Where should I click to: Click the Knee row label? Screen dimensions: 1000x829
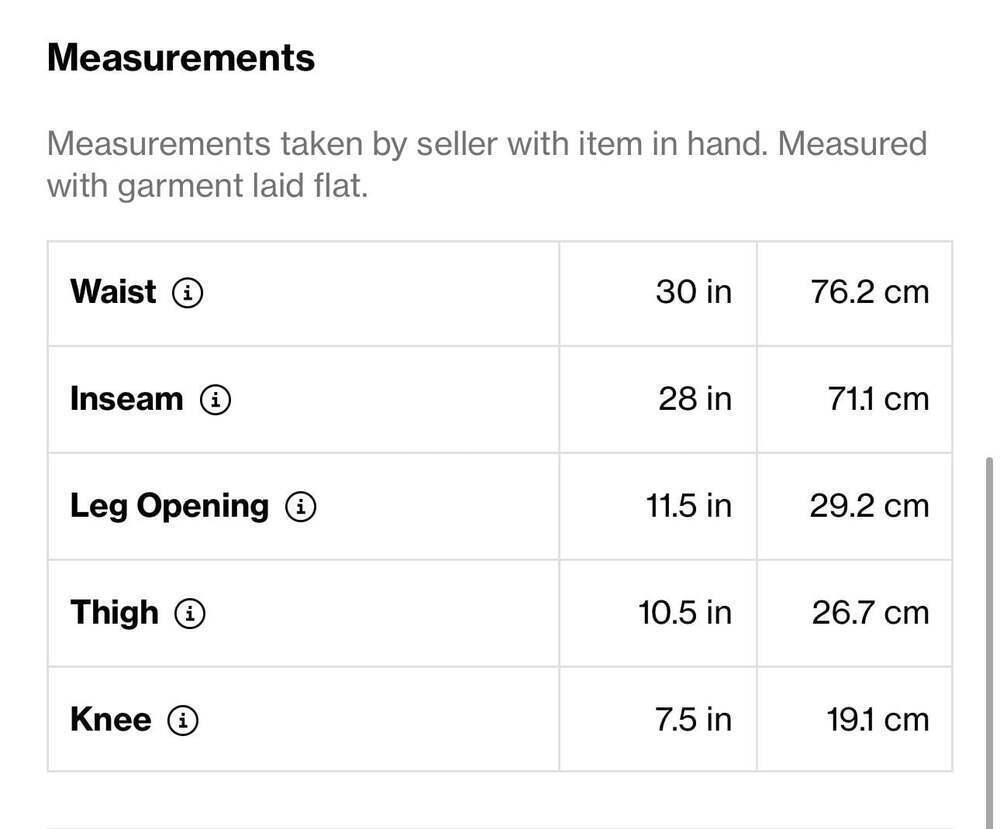[x=111, y=719]
